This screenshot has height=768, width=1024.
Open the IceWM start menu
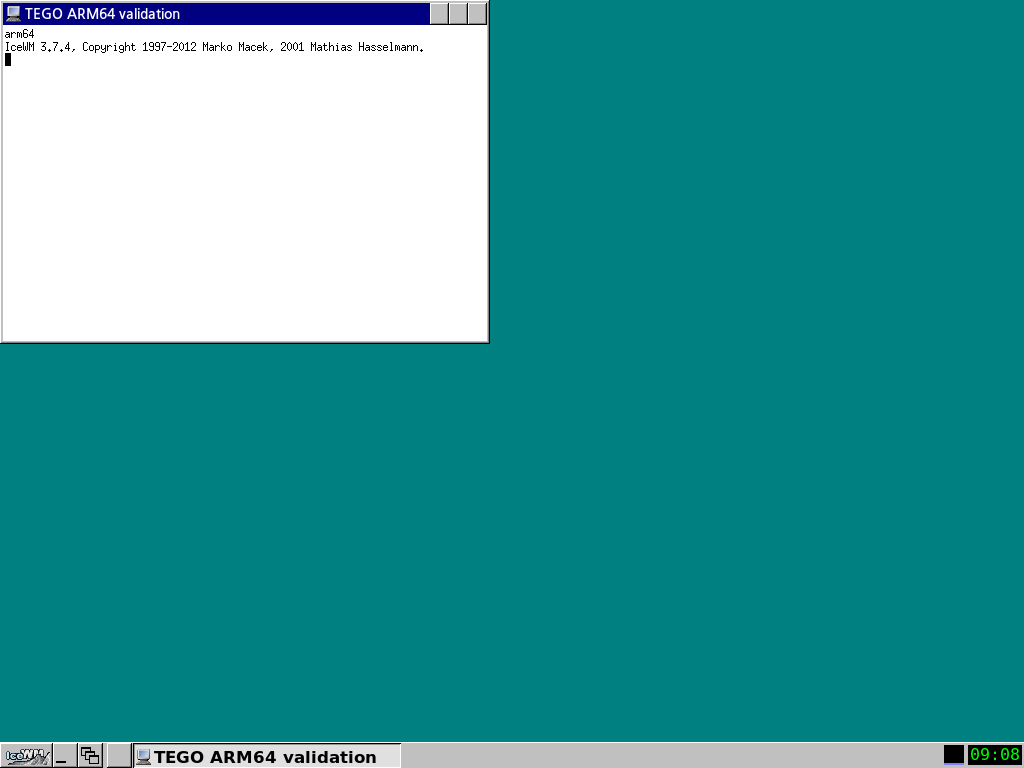26,756
